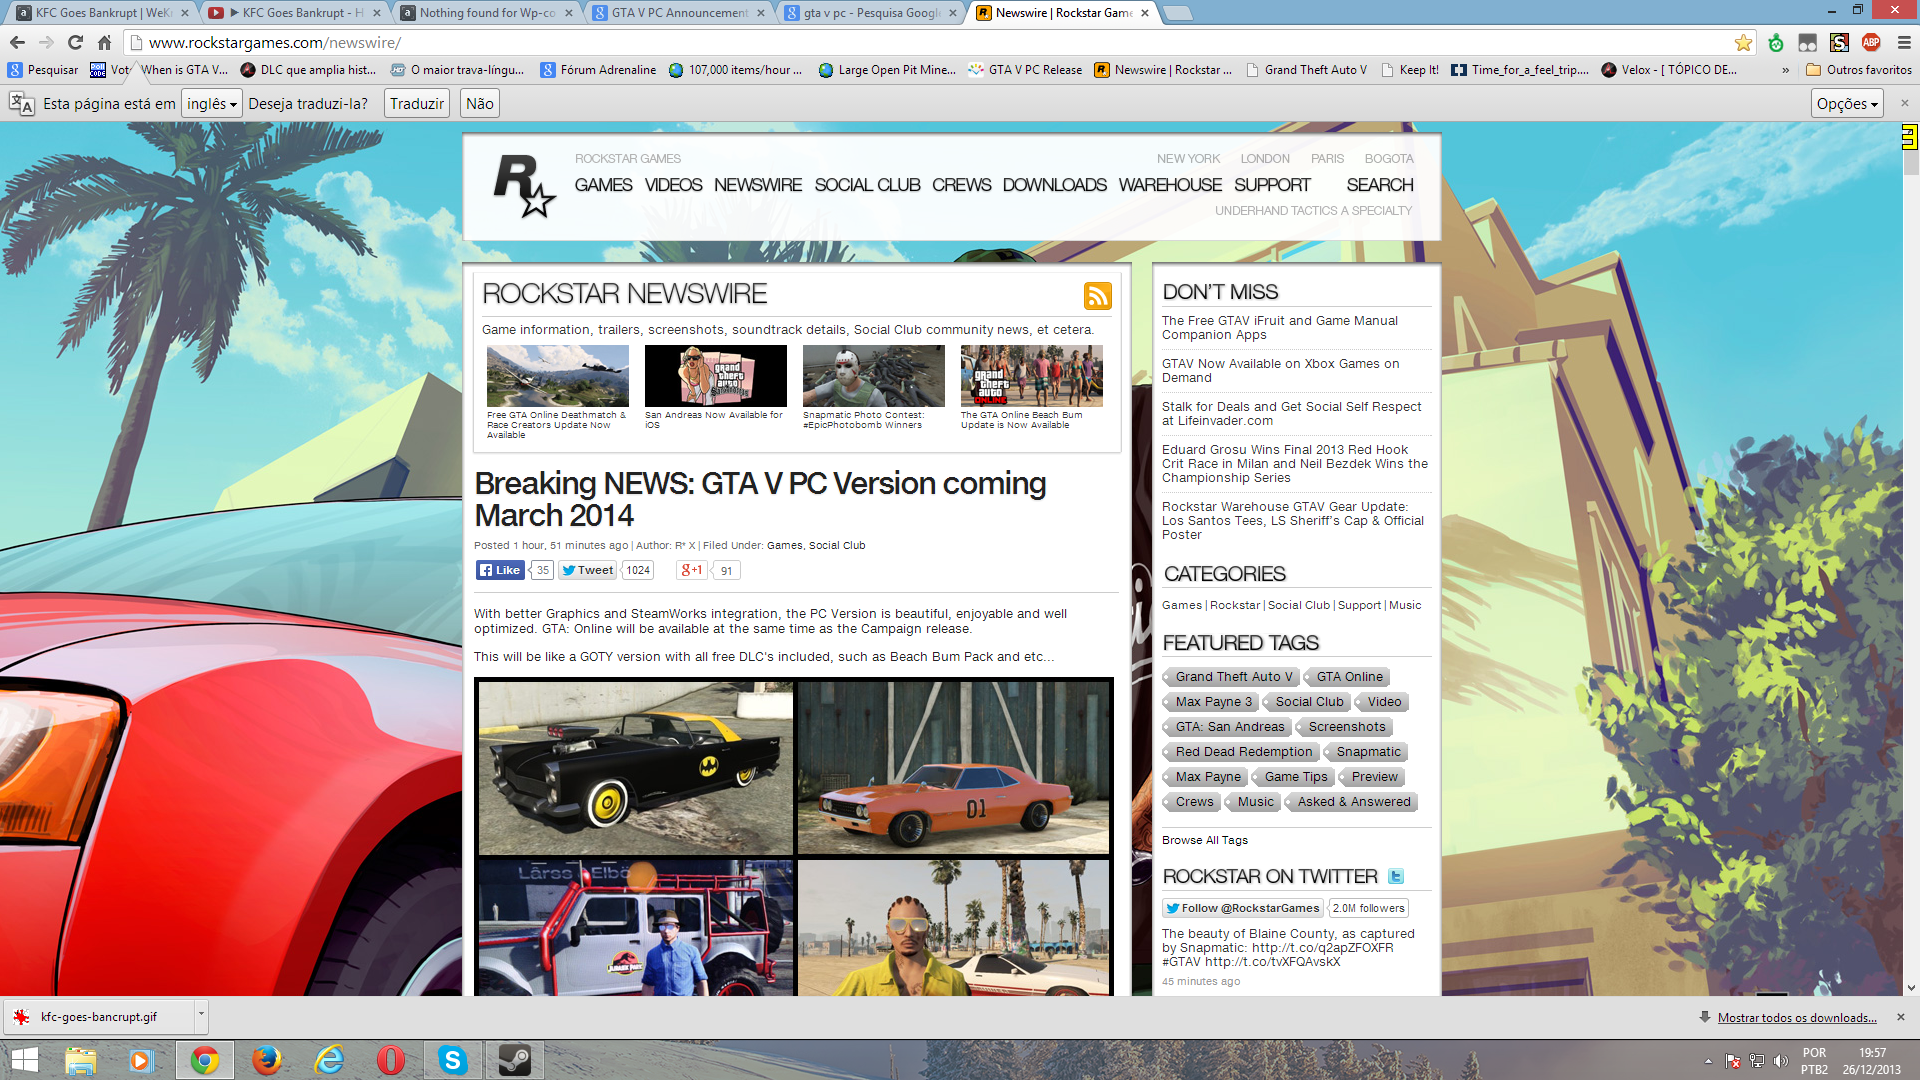Tweet the article using the Tweet button
1920x1080 pixels.
coord(587,569)
